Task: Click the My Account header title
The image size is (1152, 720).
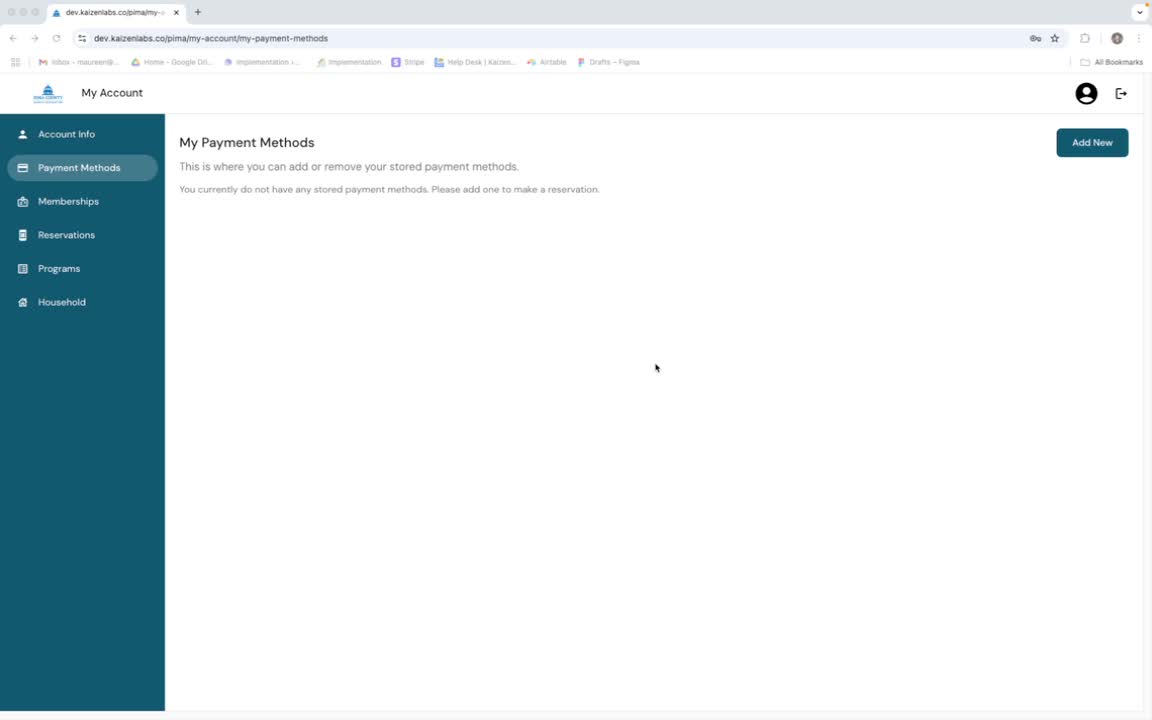Action: point(112,93)
